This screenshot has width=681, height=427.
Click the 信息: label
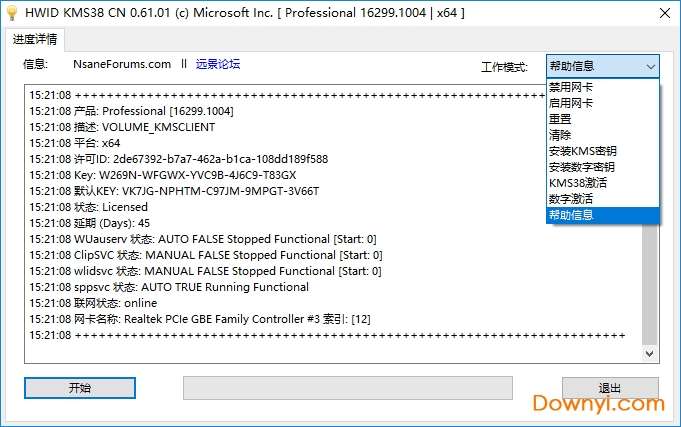click(x=35, y=64)
